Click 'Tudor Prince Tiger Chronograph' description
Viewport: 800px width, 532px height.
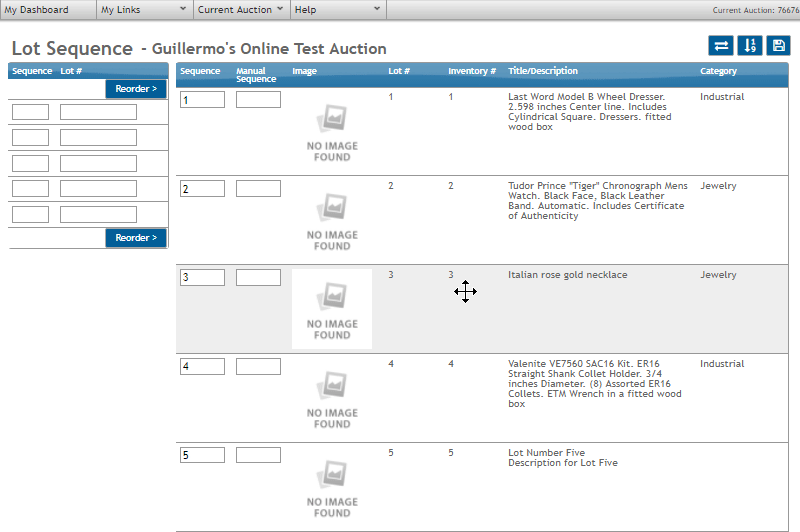coord(598,201)
